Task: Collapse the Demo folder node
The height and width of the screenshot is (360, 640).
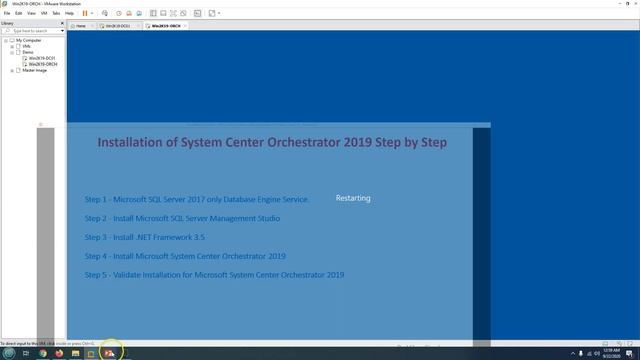Action: (12, 52)
